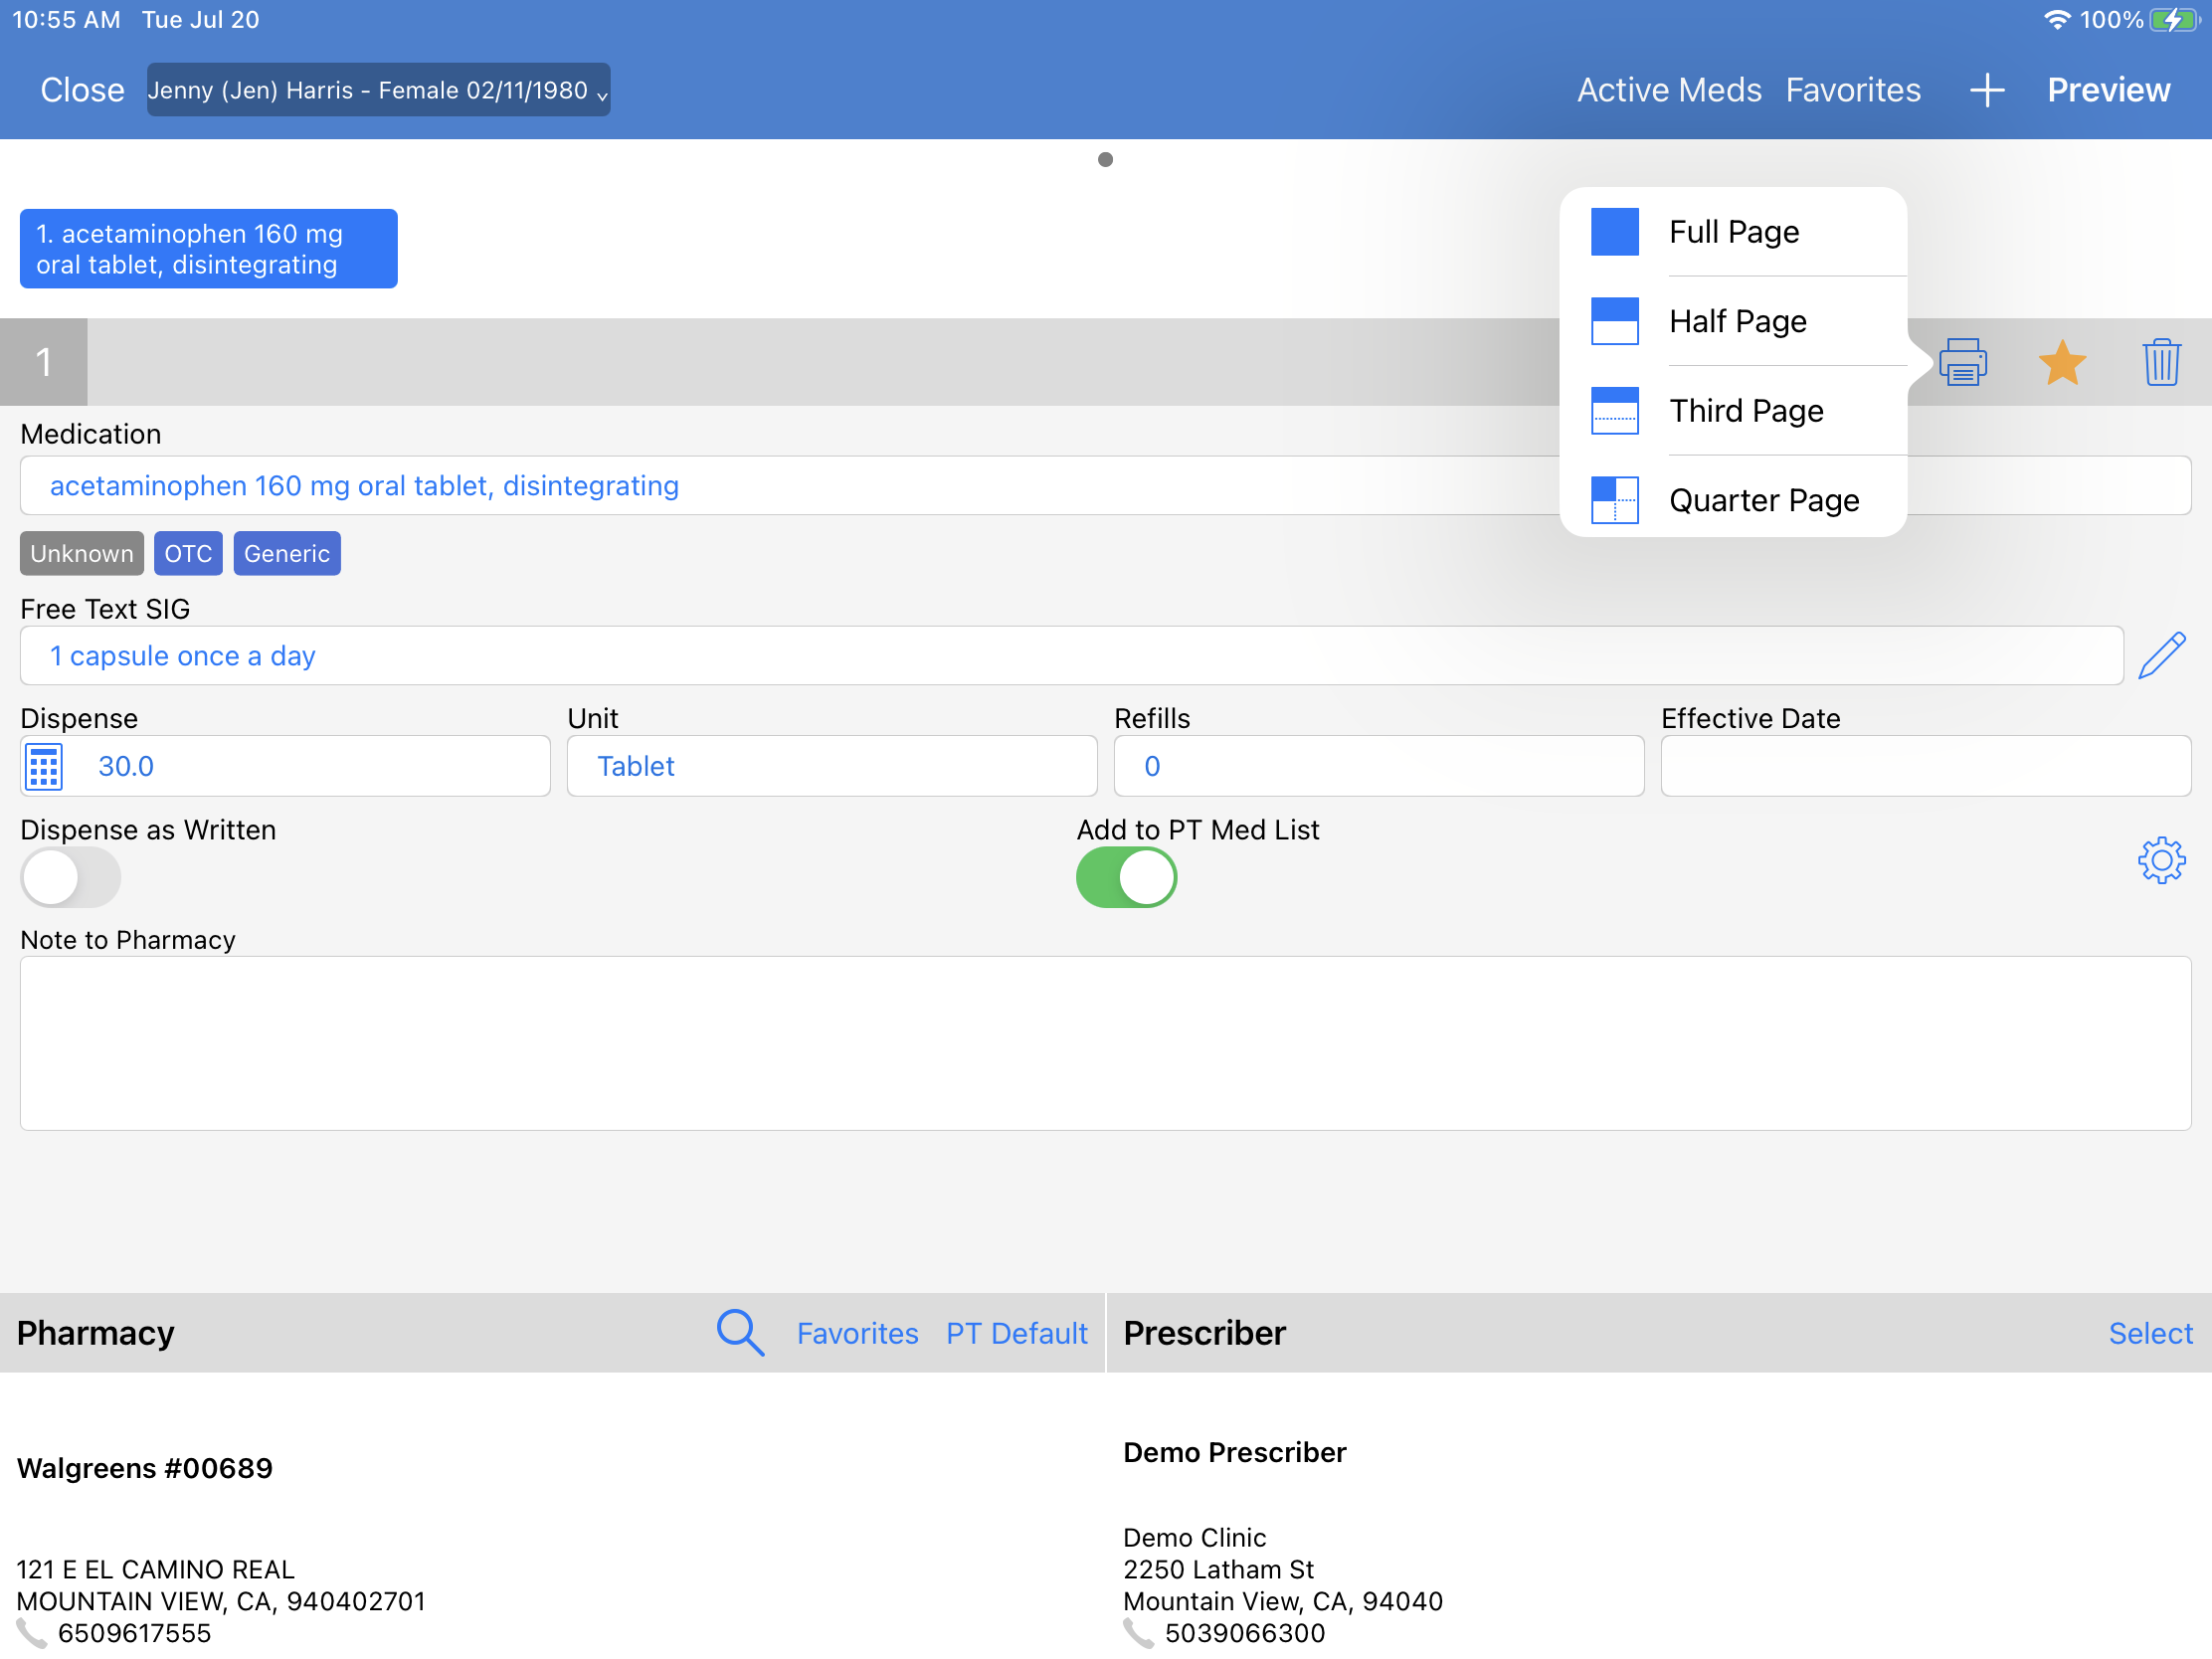Tap the 2250 Latham St address line

coord(1218,1570)
